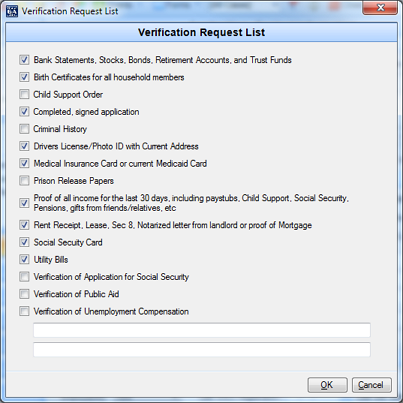The height and width of the screenshot is (403, 403).
Task: Uncheck Bank Statements, Stocks, Bonds checkbox
Action: [x=24, y=60]
